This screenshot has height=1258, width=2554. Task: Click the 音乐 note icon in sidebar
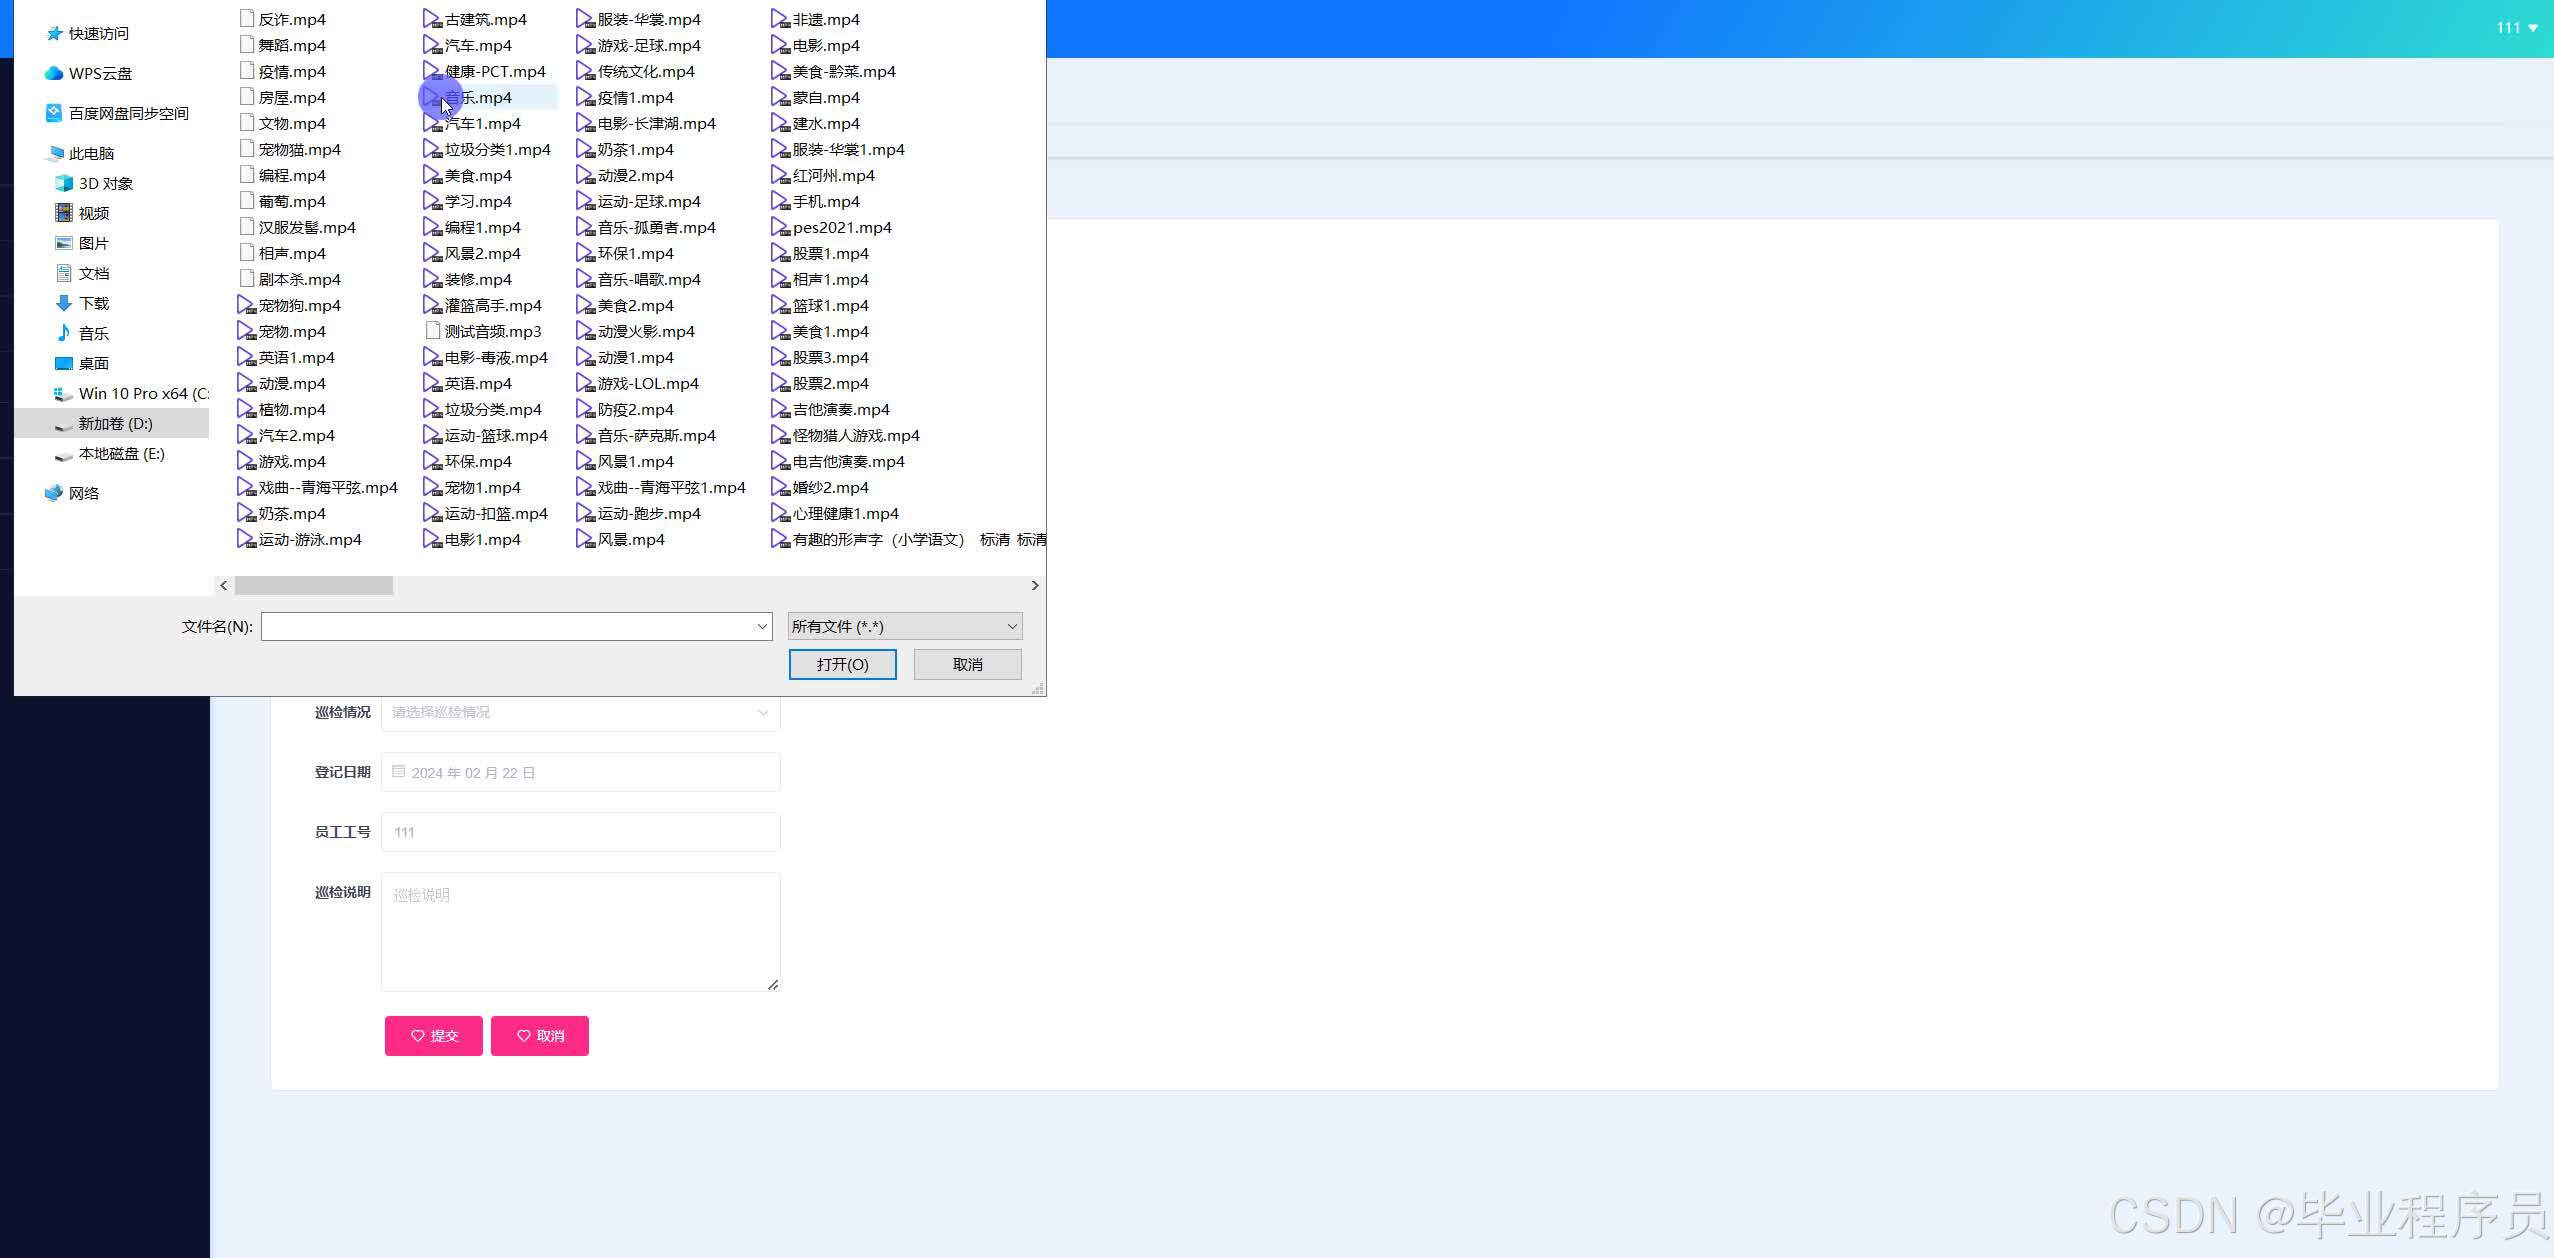[64, 333]
